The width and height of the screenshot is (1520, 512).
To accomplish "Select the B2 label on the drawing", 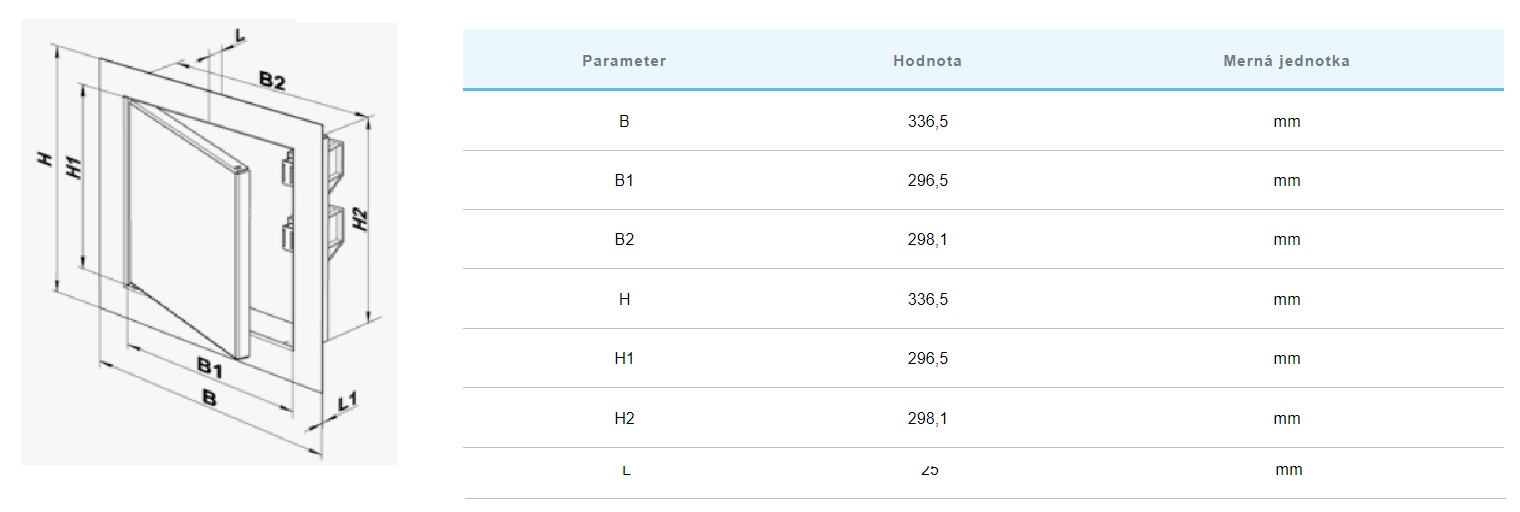I will pos(272,82).
